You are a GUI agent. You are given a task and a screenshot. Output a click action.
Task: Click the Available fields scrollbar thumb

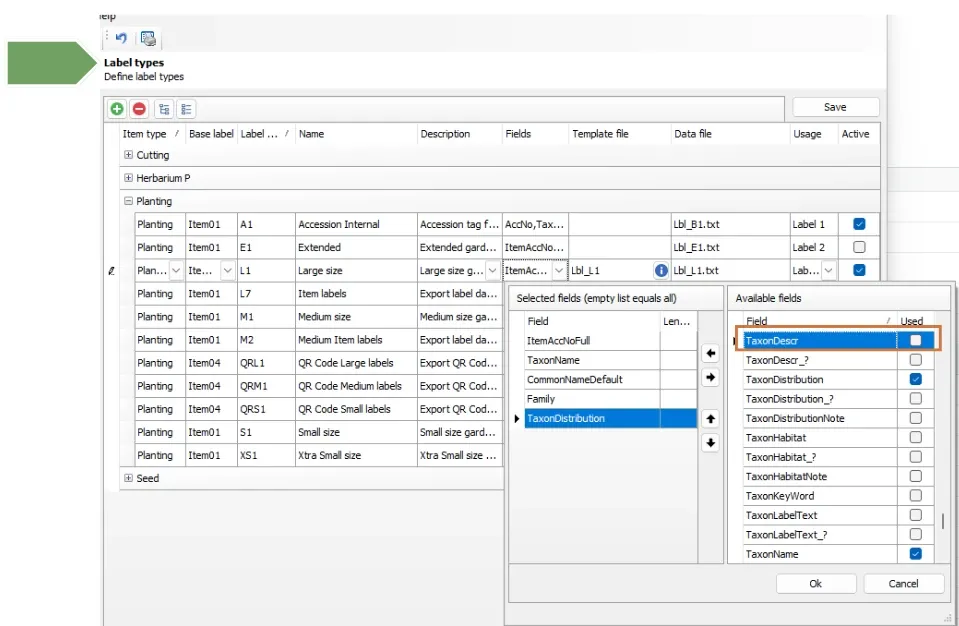[x=942, y=521]
